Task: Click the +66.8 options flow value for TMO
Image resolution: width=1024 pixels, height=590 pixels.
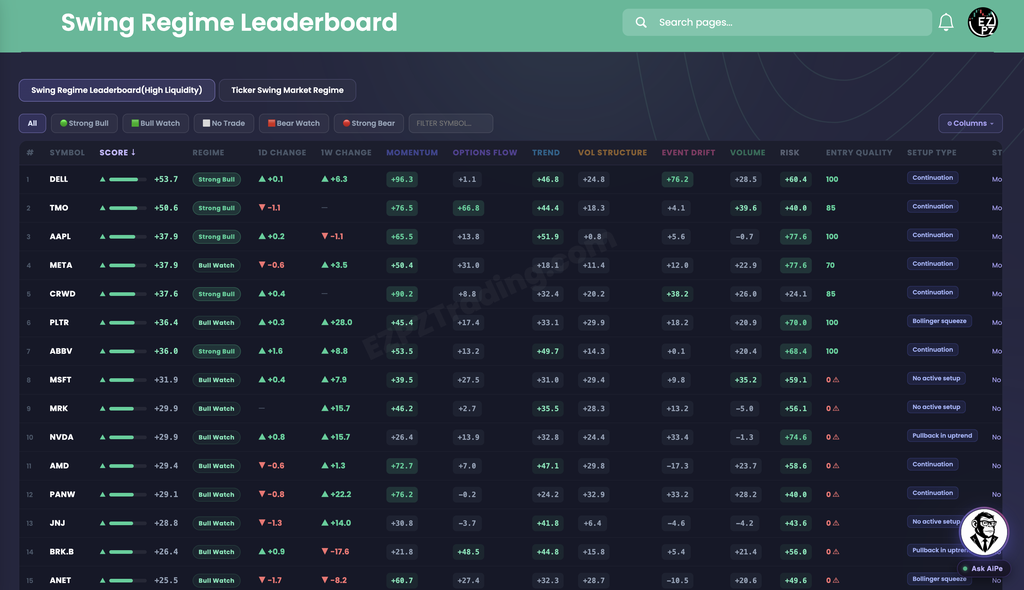Action: coord(468,208)
